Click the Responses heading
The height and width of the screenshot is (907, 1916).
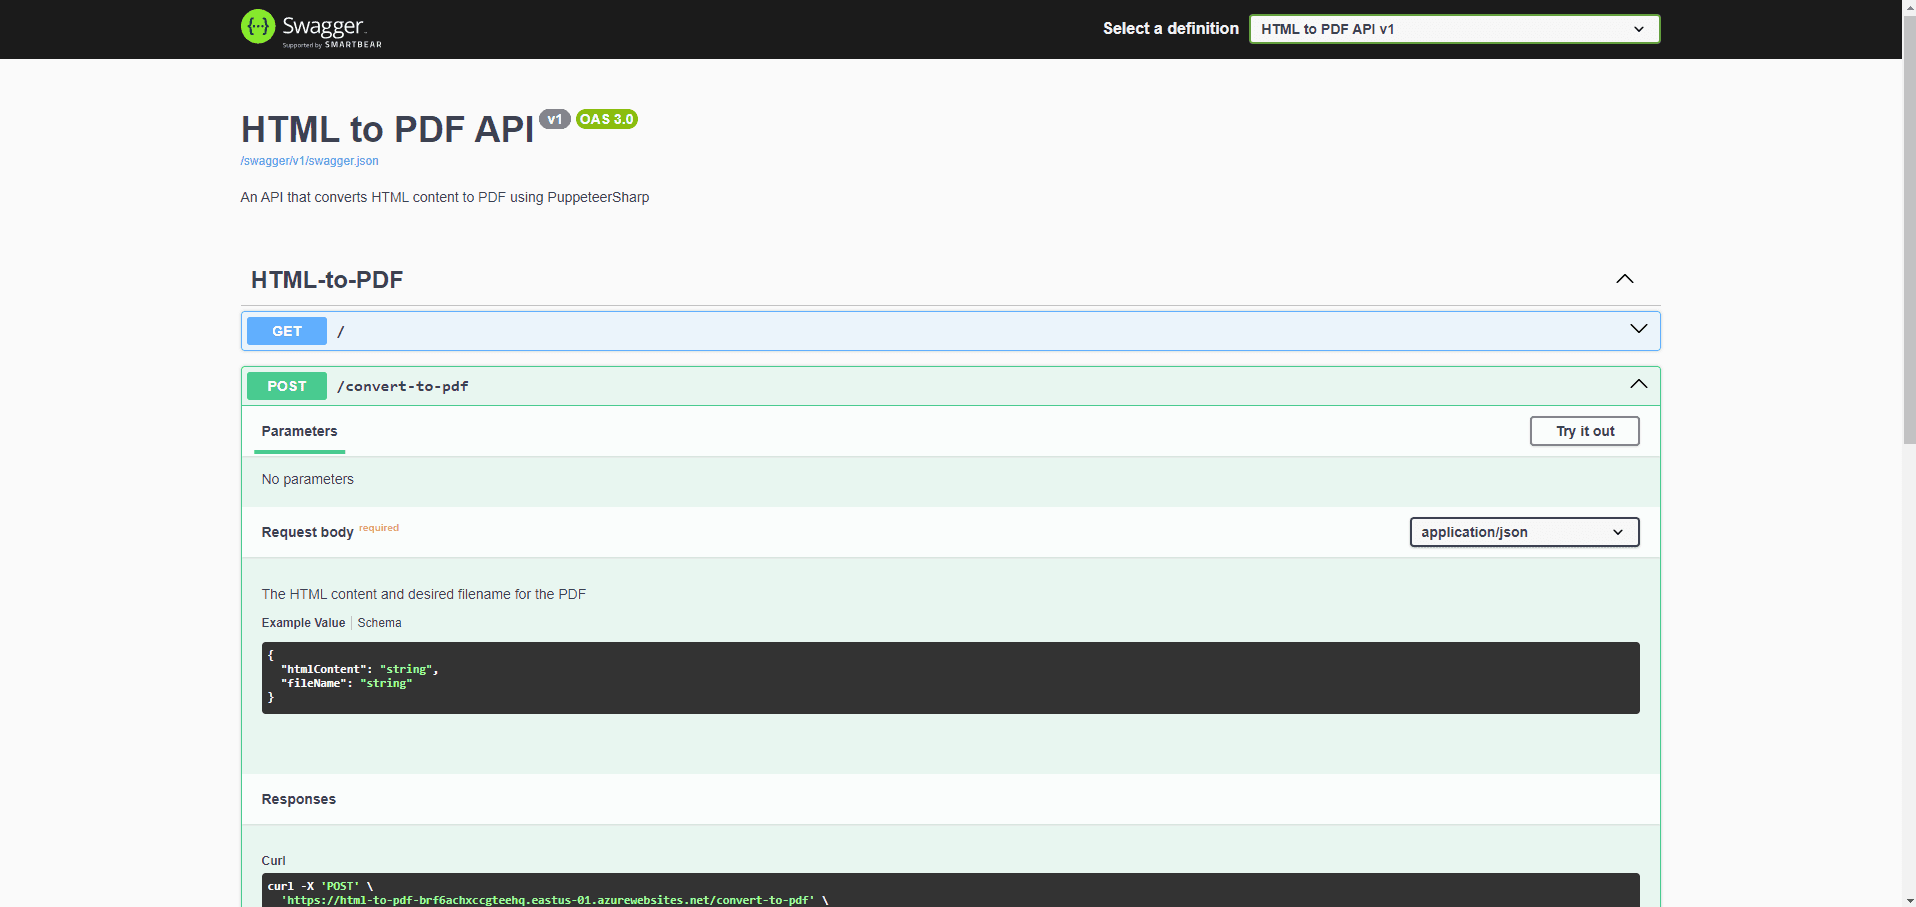coord(298,799)
